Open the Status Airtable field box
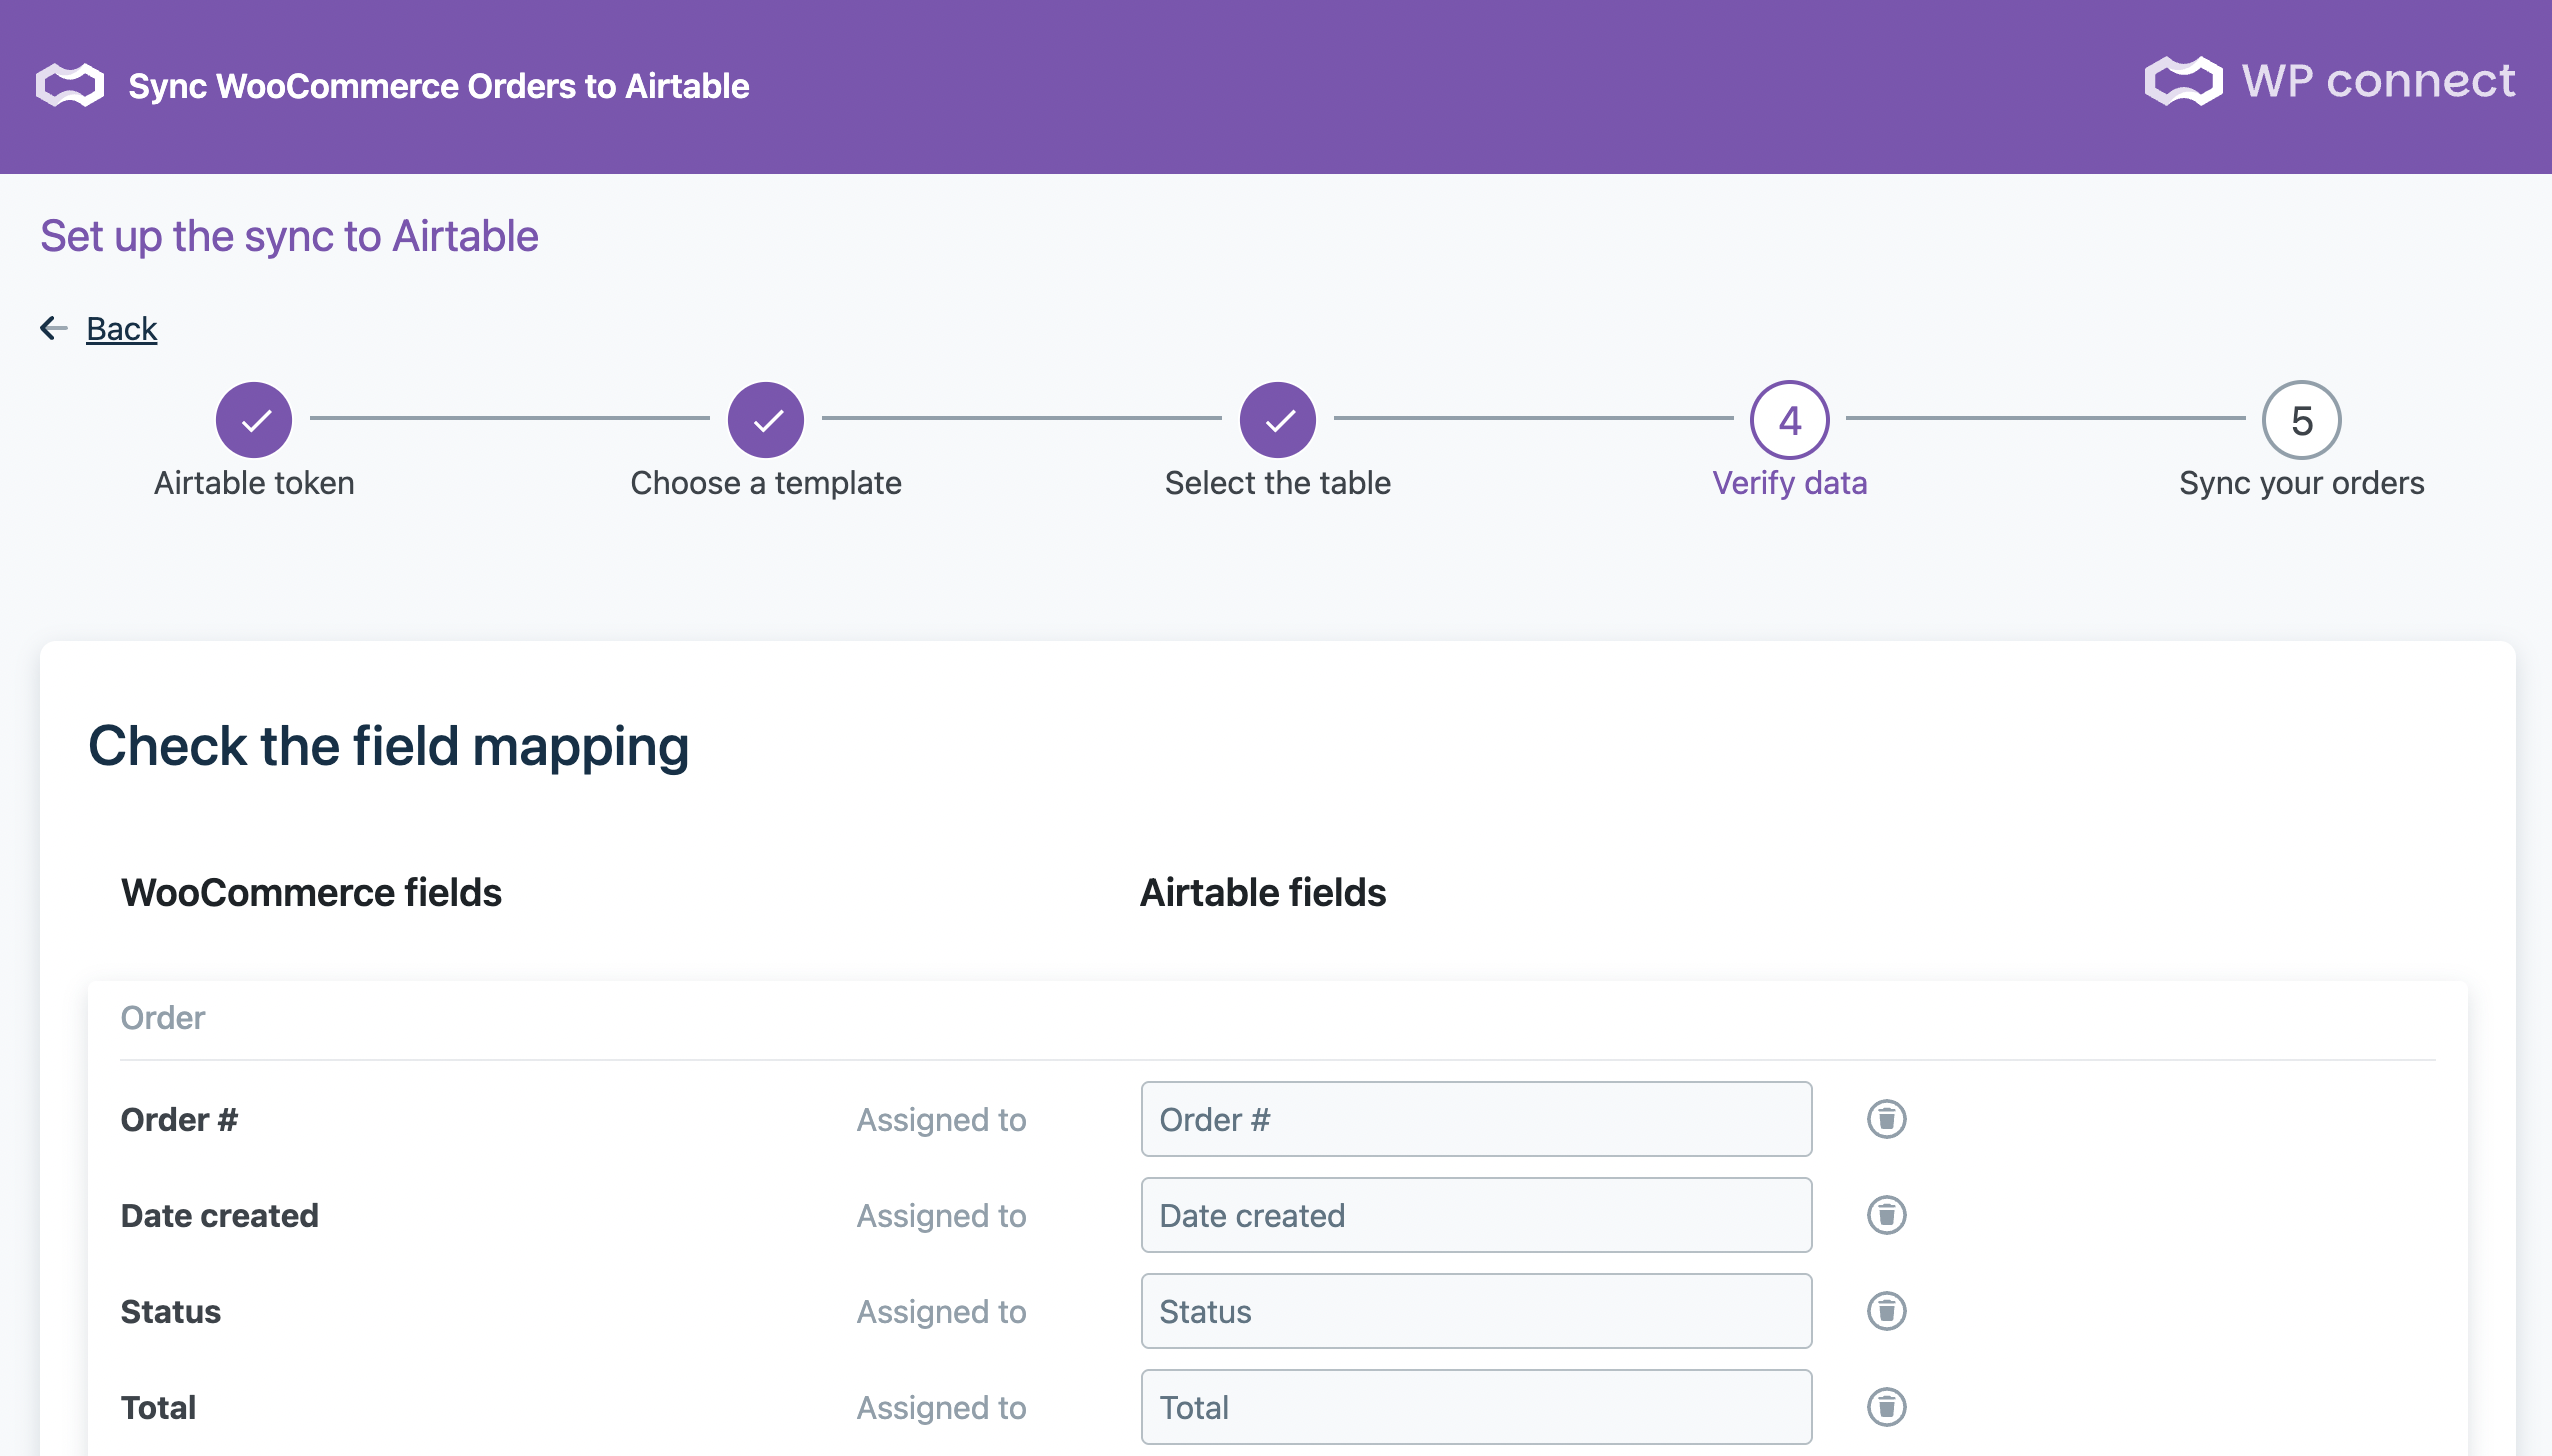The image size is (2552, 1456). [1476, 1311]
